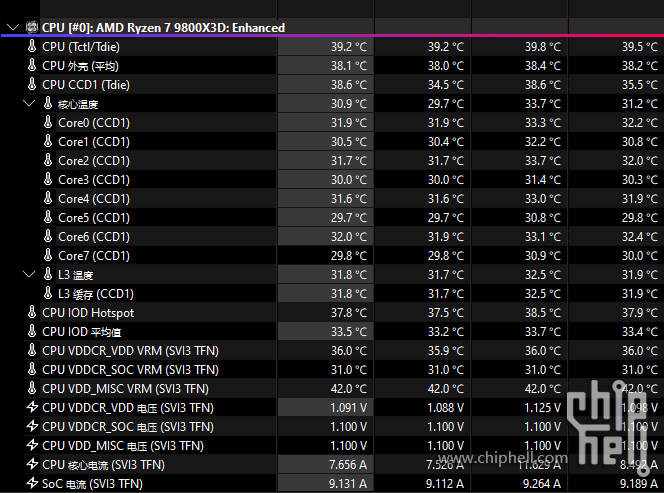The height and width of the screenshot is (493, 664).
Task: Click lightning icon beside SoC 电流
Action: coord(32,483)
